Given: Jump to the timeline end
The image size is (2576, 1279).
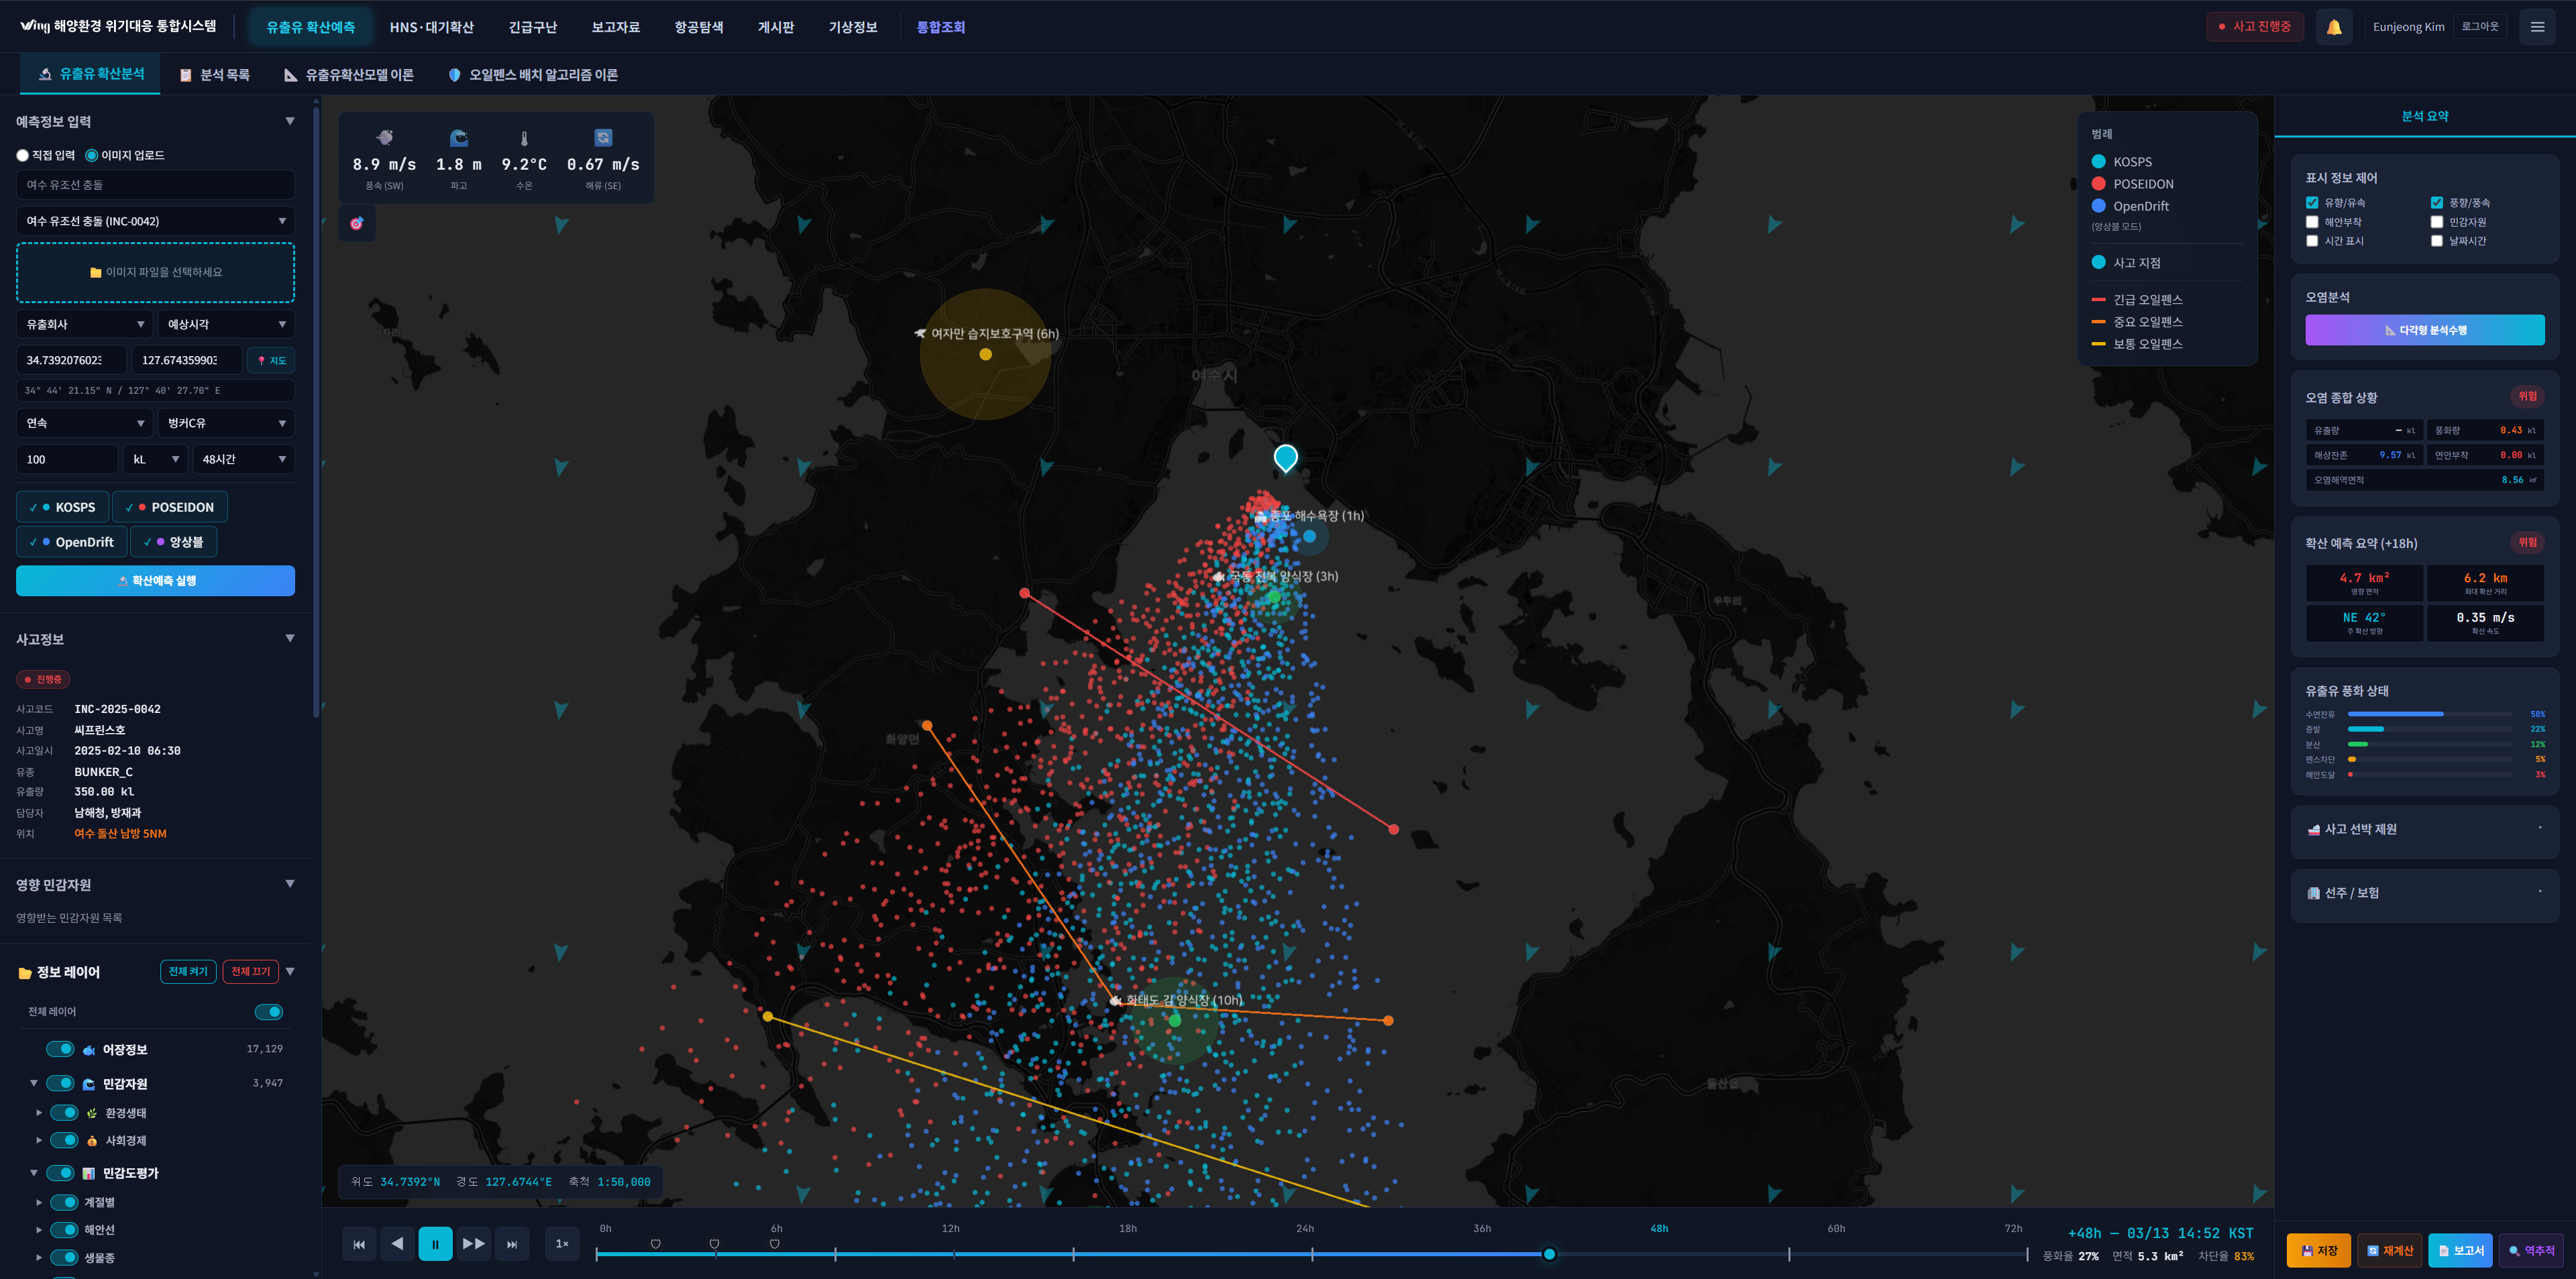Looking at the screenshot, I should tap(512, 1243).
